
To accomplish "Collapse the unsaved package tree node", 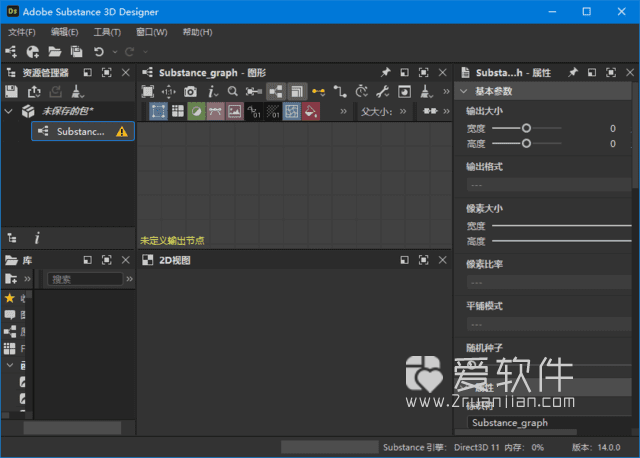I will pos(9,111).
